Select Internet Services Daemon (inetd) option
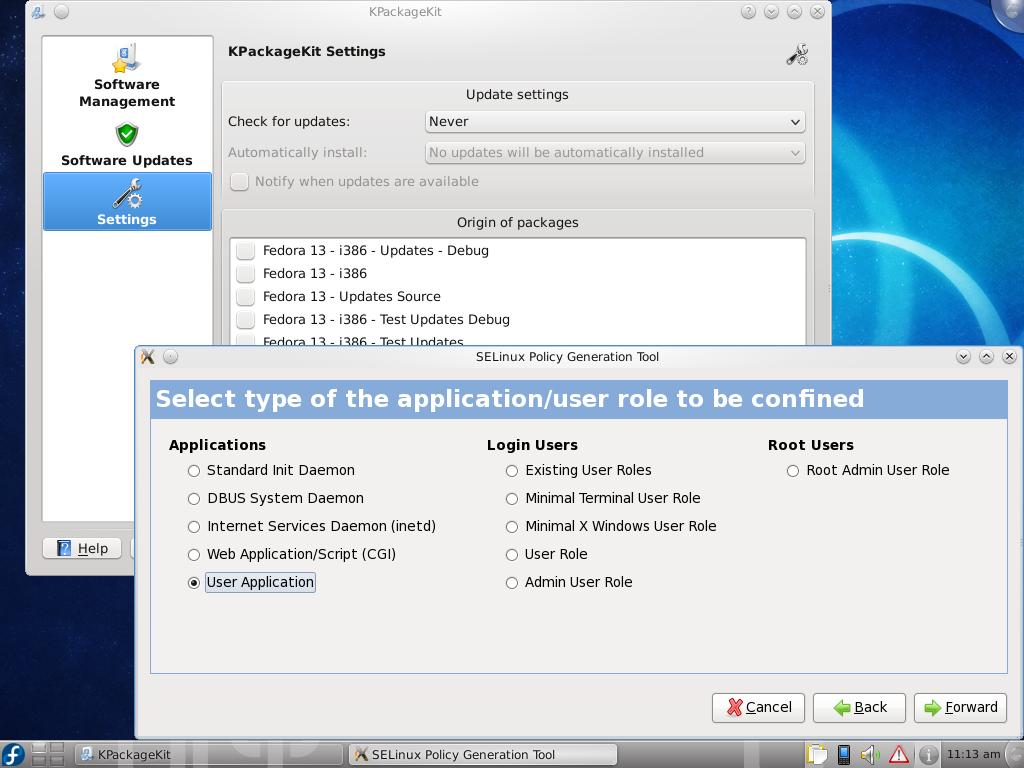Image resolution: width=1024 pixels, height=768 pixels. point(312,526)
